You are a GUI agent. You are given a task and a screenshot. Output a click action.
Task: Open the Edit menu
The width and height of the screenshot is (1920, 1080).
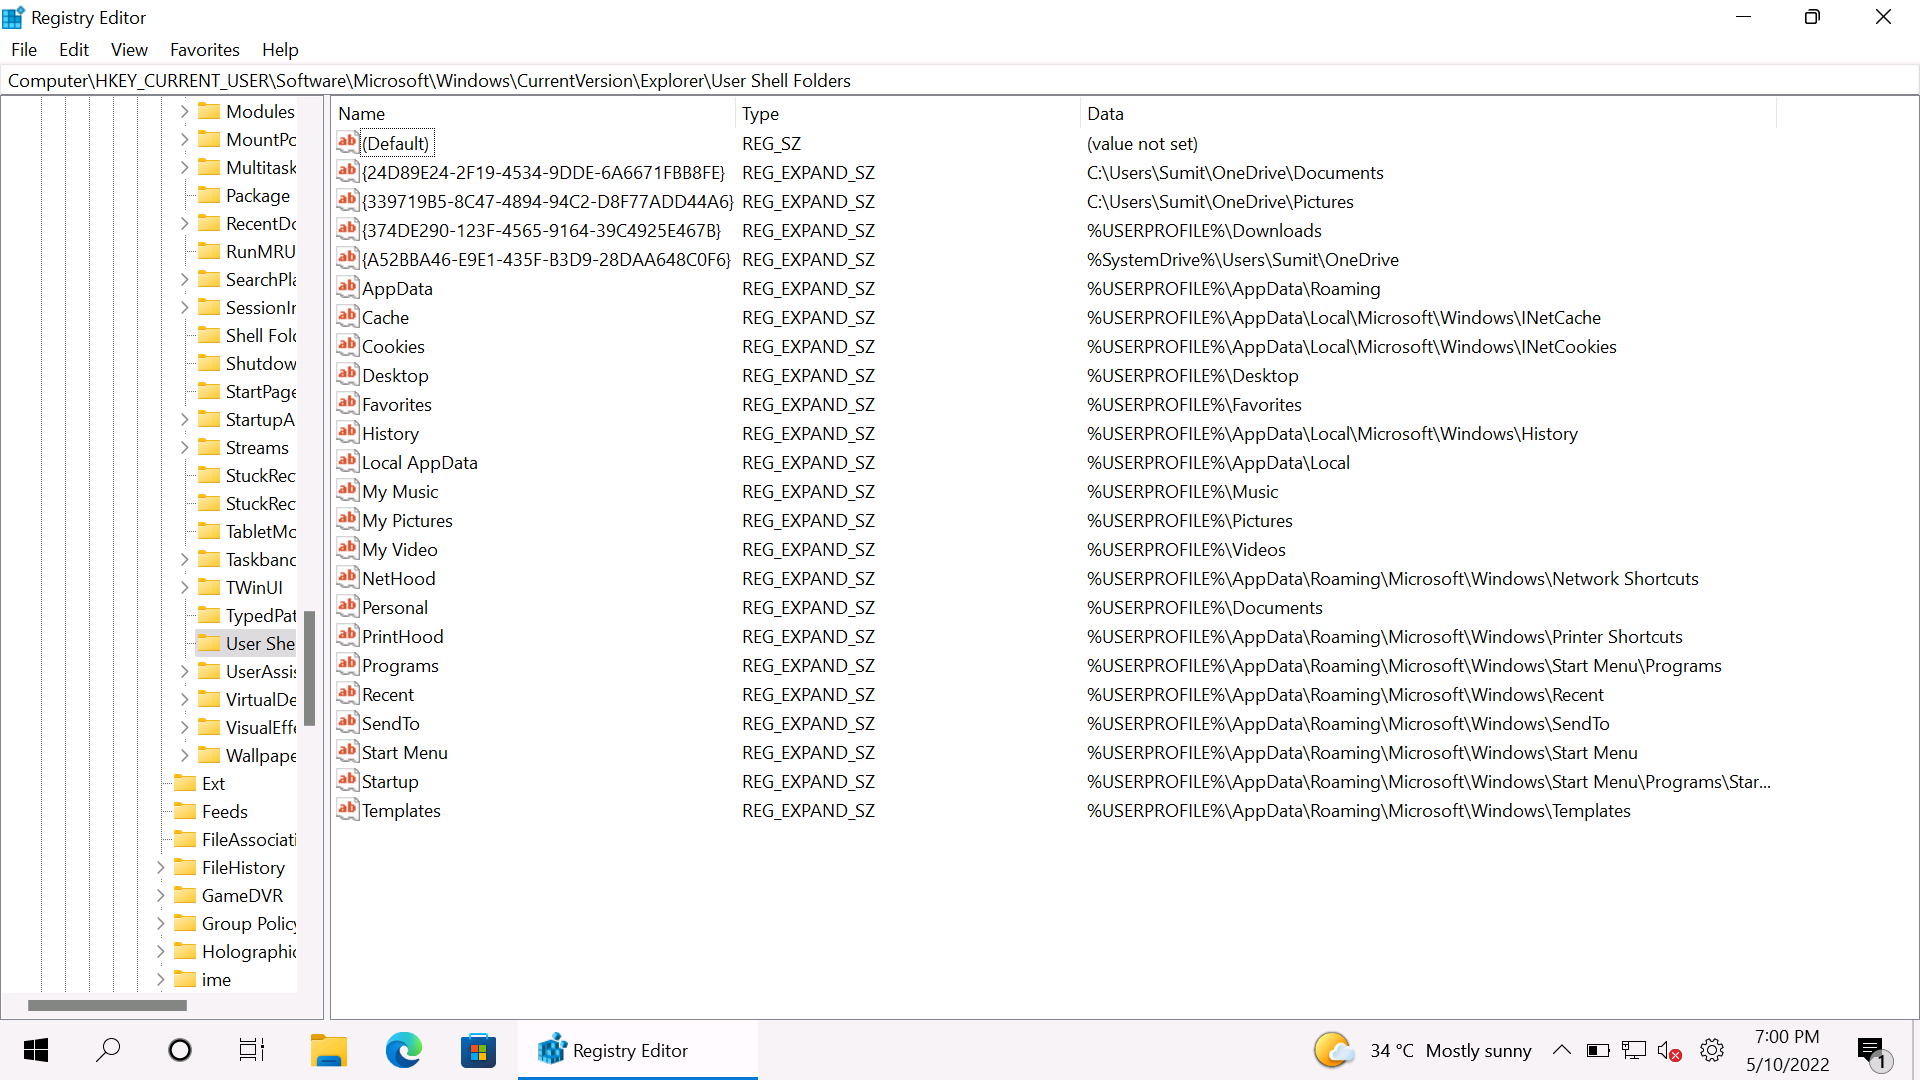73,49
